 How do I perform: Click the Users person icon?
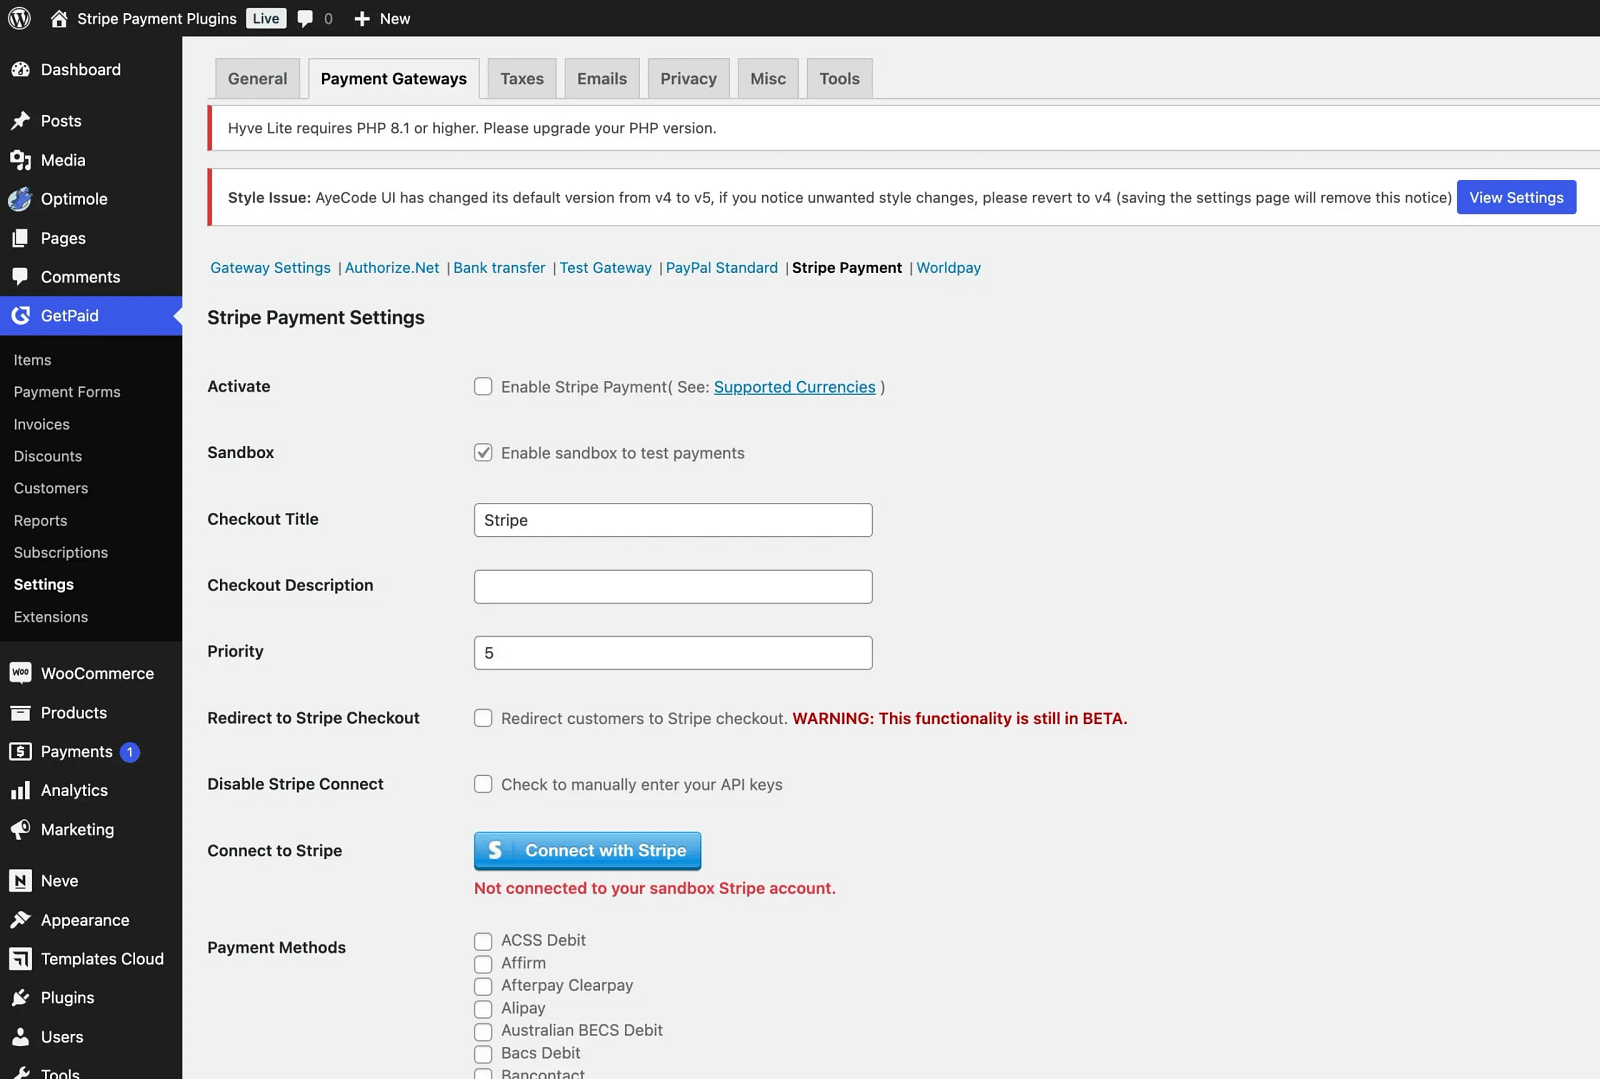click(x=20, y=1037)
